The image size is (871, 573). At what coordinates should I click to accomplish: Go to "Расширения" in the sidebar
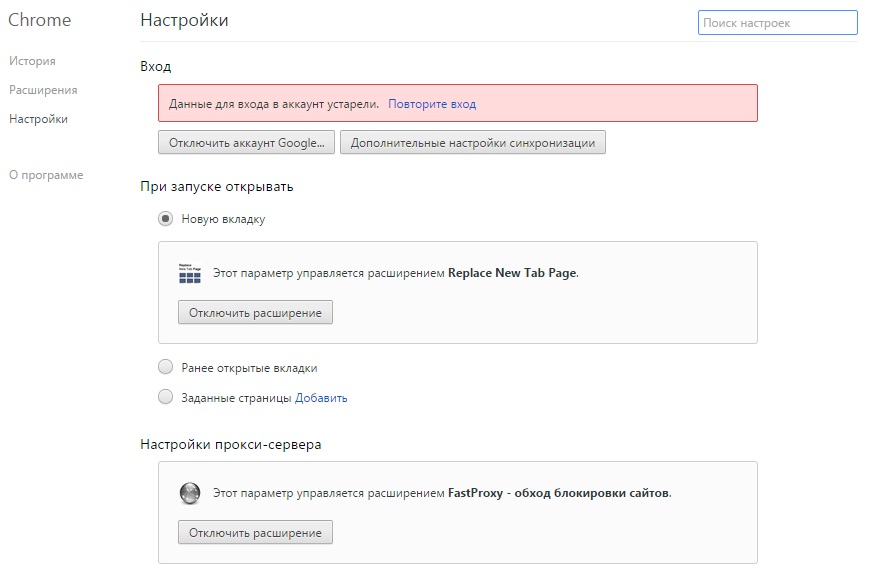pyautogui.click(x=43, y=90)
